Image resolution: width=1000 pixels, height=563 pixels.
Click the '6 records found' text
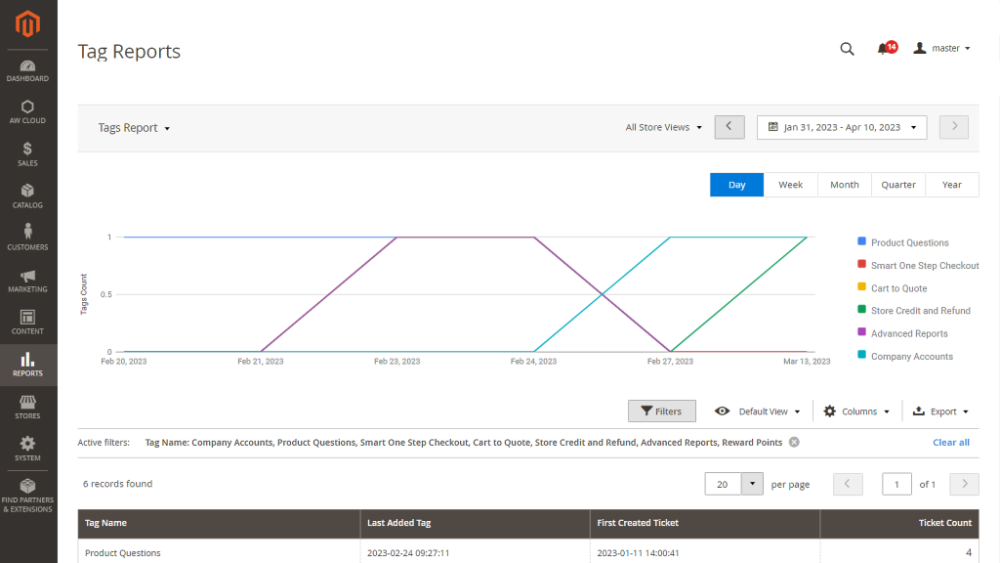coord(117,484)
